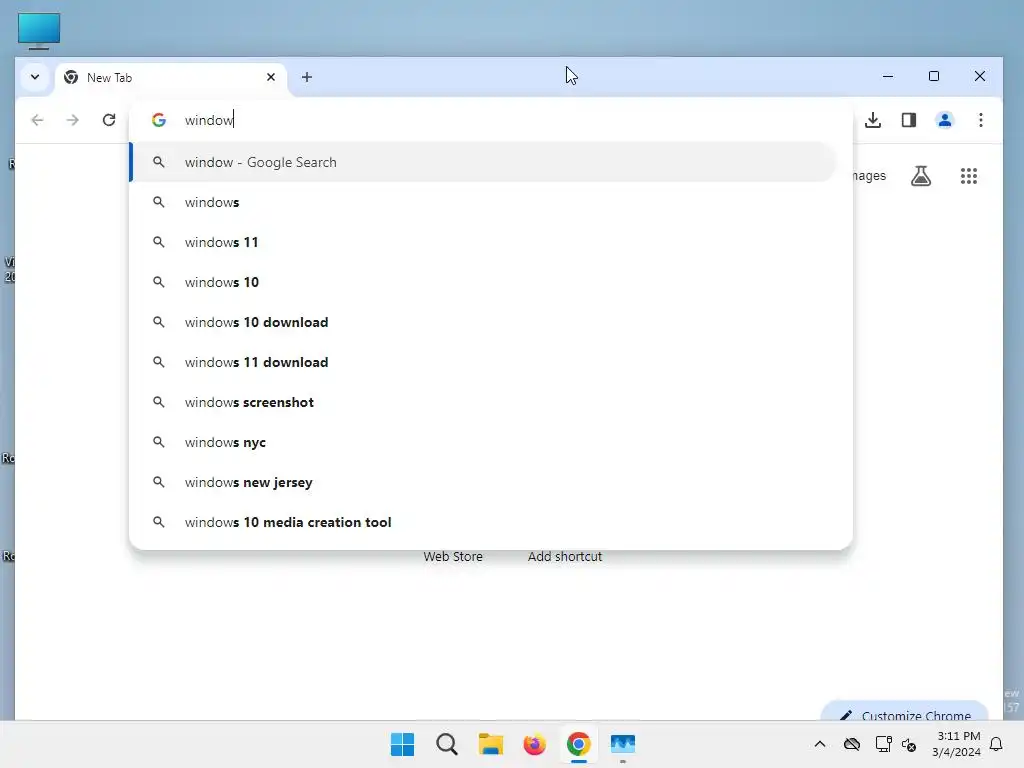The height and width of the screenshot is (768, 1024).
Task: Open Chrome's three-dot menu
Action: point(980,120)
